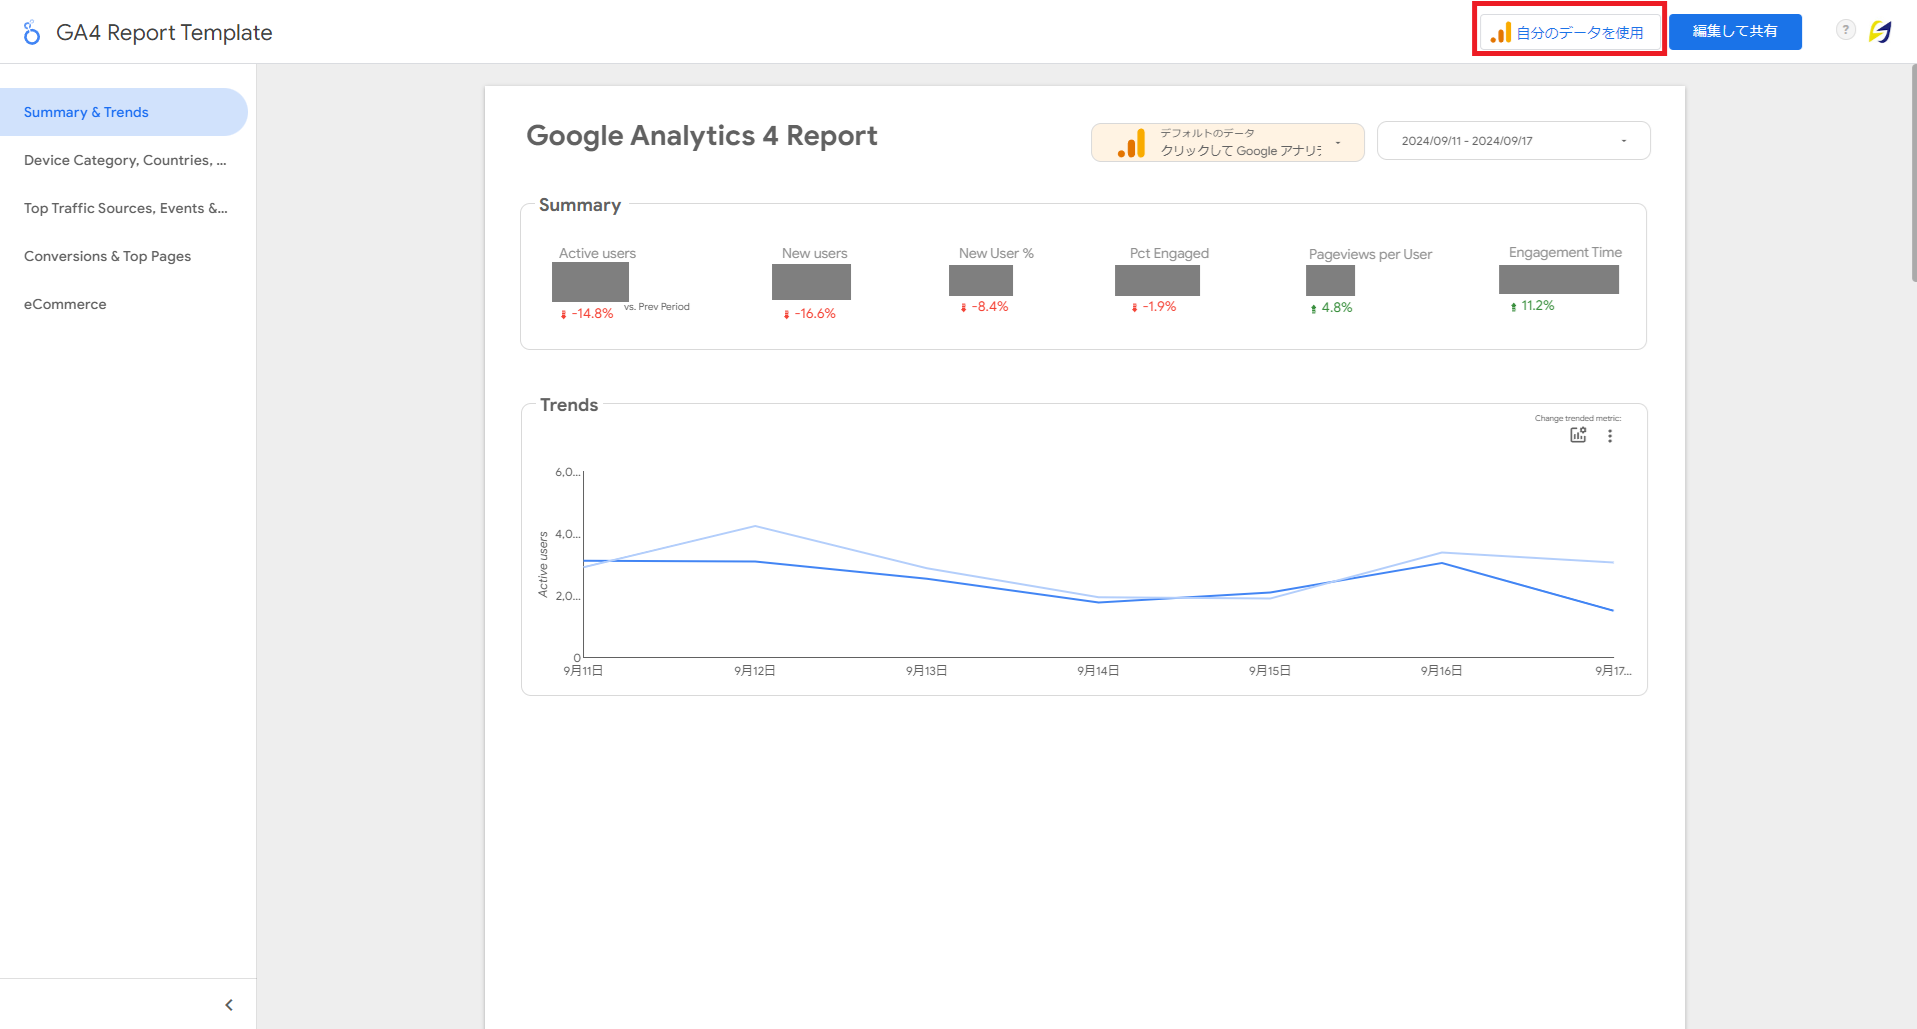Go to Top Traffic Sources, Events page

coord(125,208)
